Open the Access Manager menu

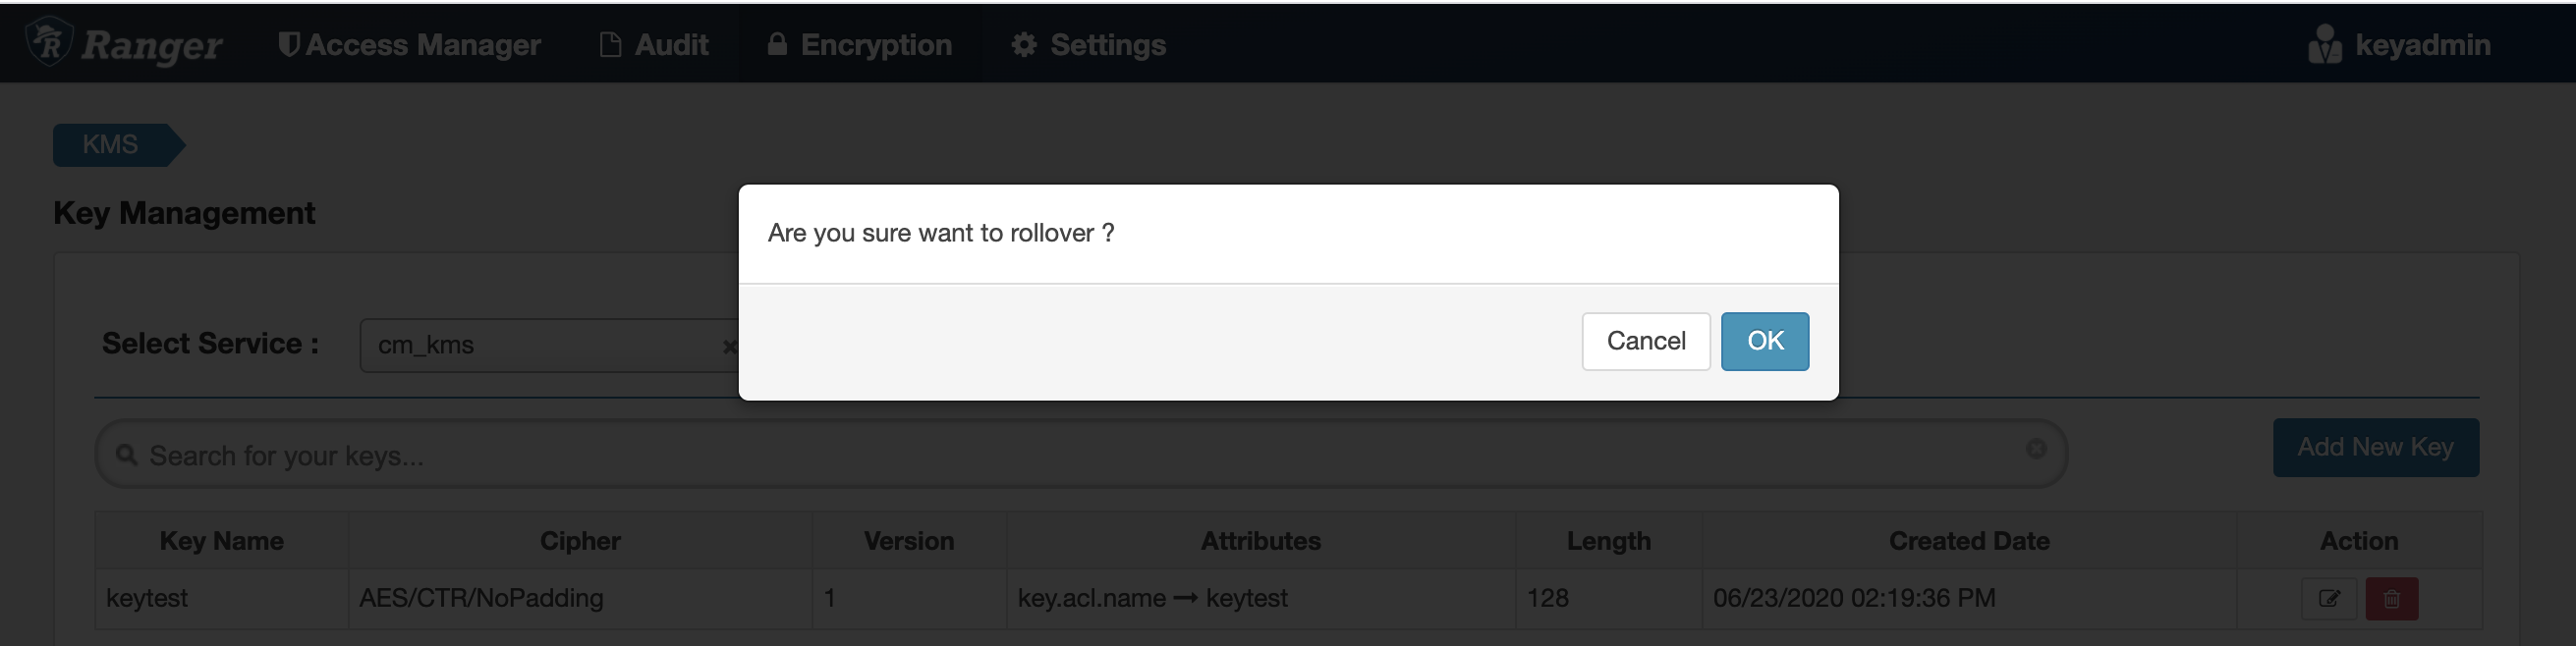point(409,45)
